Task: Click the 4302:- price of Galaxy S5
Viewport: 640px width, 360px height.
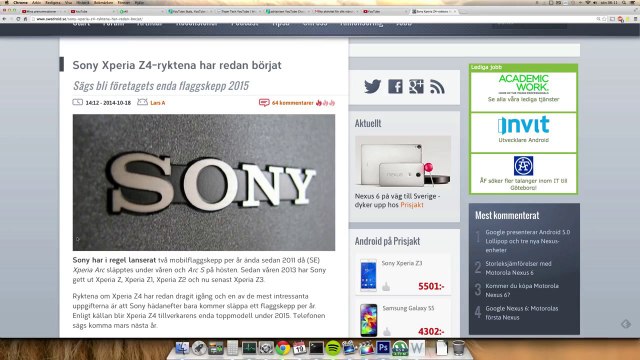Action: [x=431, y=331]
